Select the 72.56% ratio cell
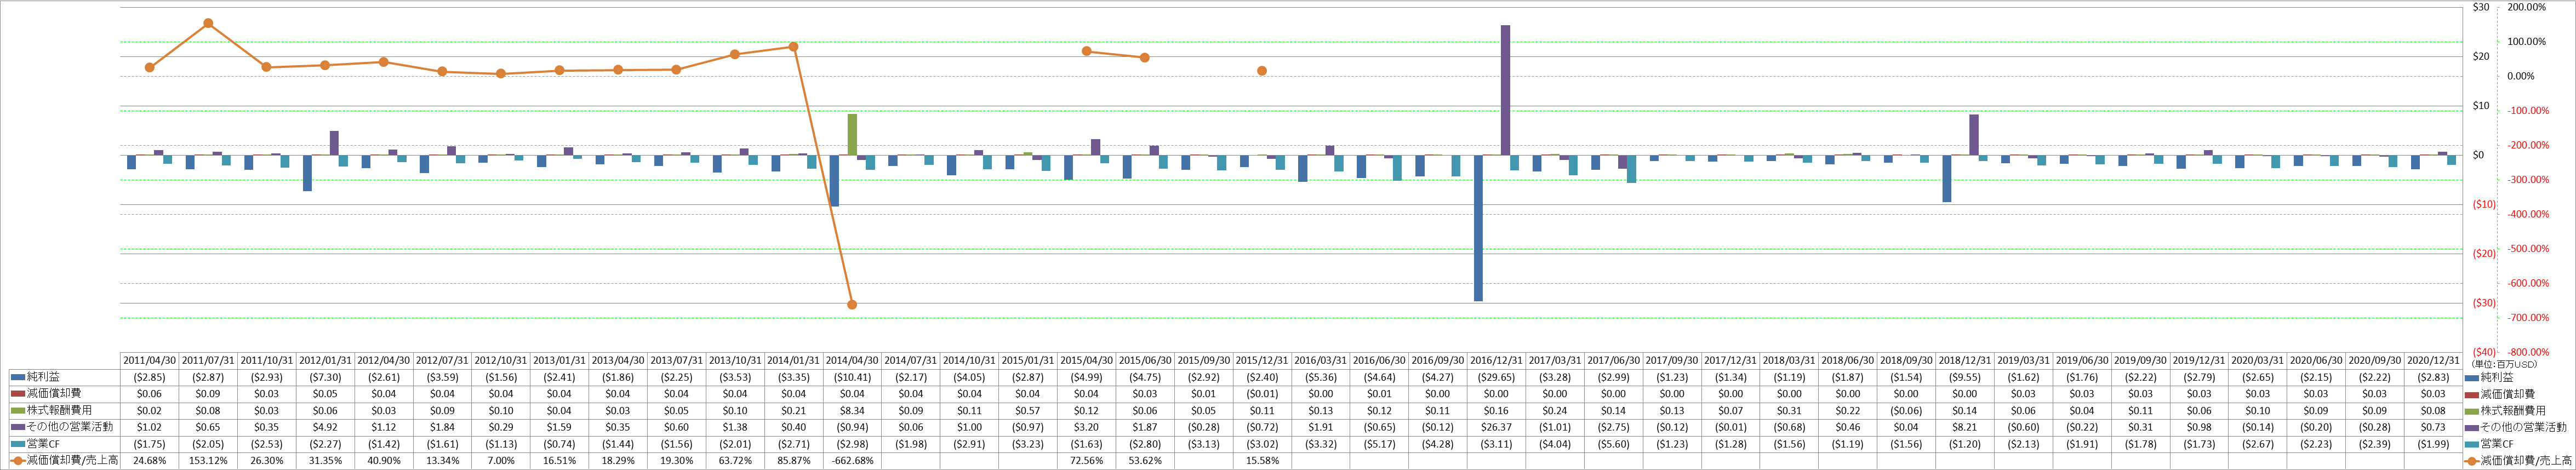Viewport: 2576px width, 470px height. (1086, 461)
